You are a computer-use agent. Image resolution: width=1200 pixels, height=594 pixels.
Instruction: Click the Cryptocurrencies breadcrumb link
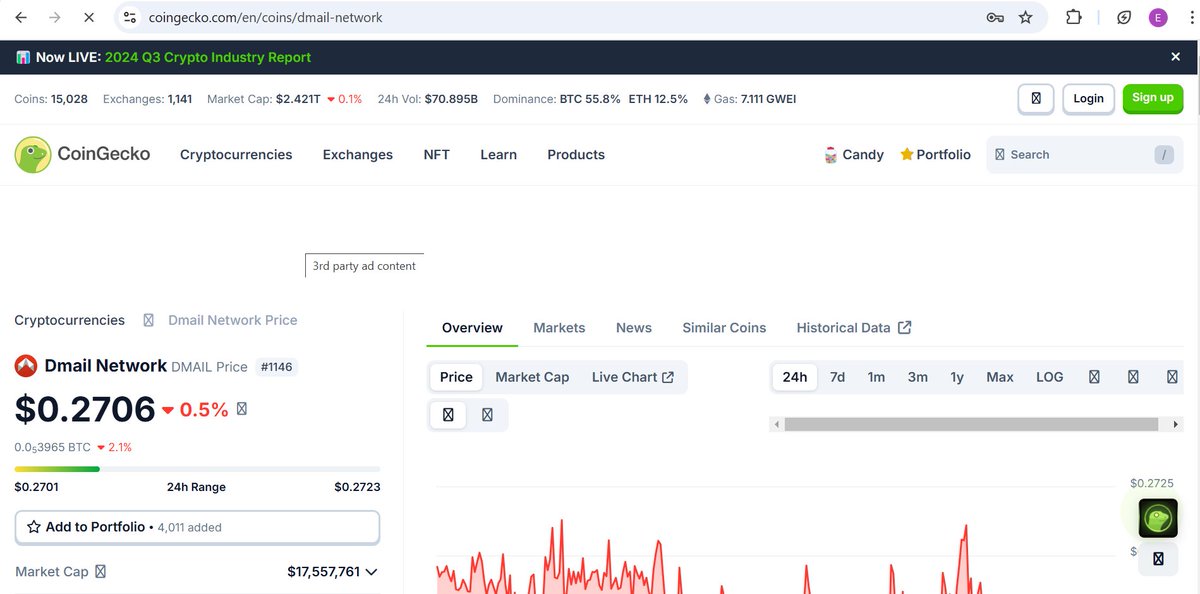point(70,320)
